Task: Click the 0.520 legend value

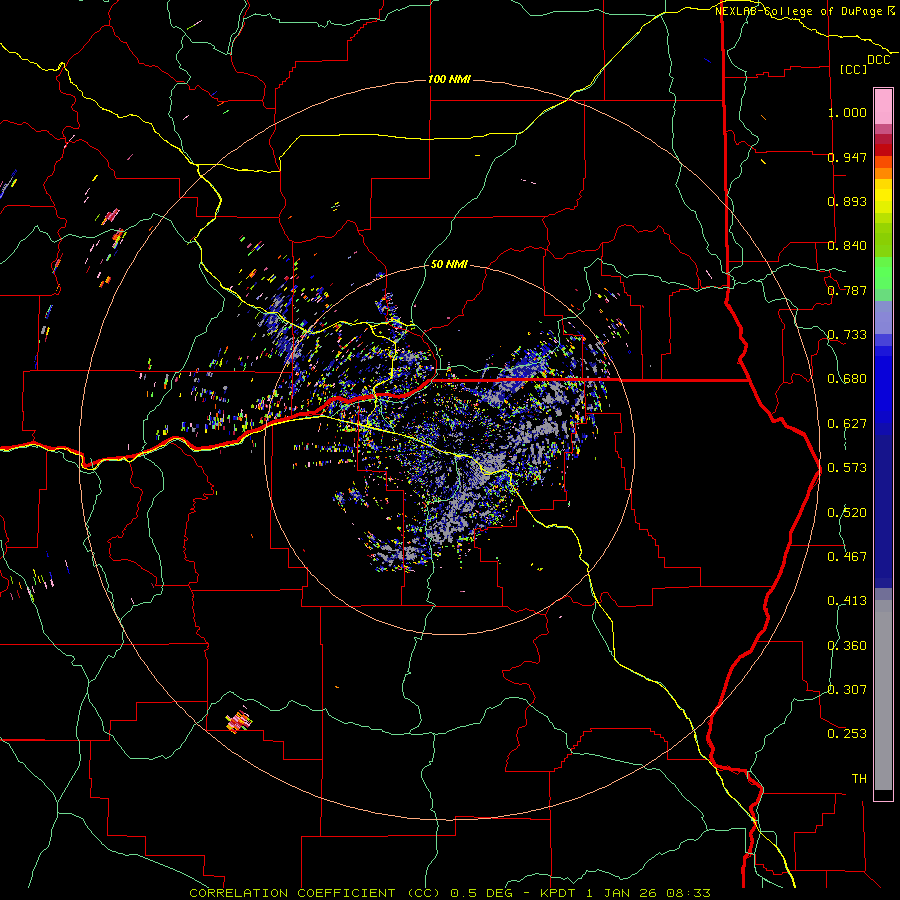Action: (x=847, y=513)
